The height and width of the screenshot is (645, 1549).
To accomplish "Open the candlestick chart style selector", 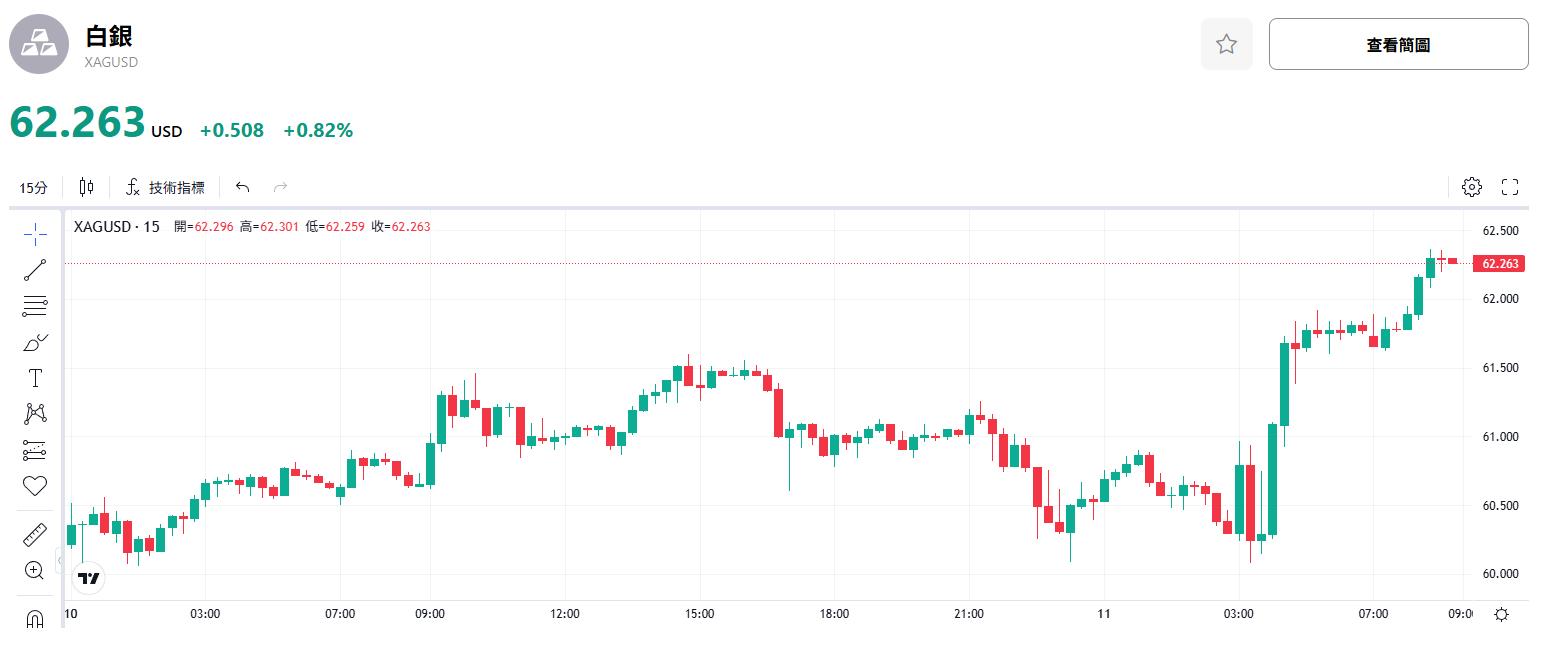I will pos(86,187).
